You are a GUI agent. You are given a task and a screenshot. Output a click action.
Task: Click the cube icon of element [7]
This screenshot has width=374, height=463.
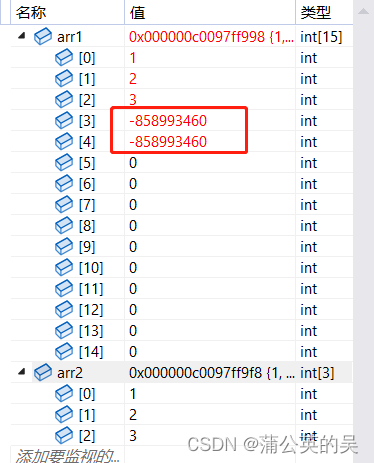(x=64, y=204)
